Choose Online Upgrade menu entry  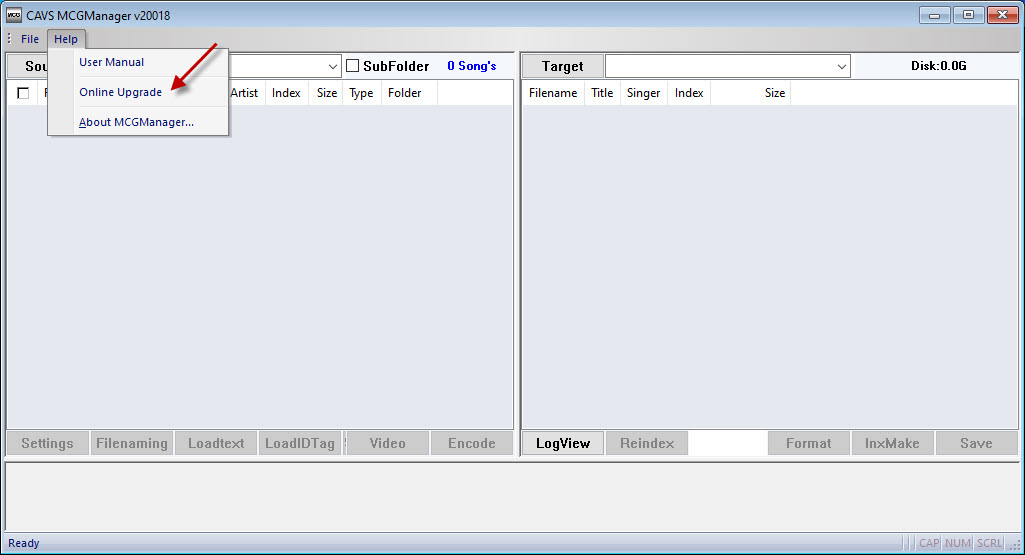(x=120, y=92)
